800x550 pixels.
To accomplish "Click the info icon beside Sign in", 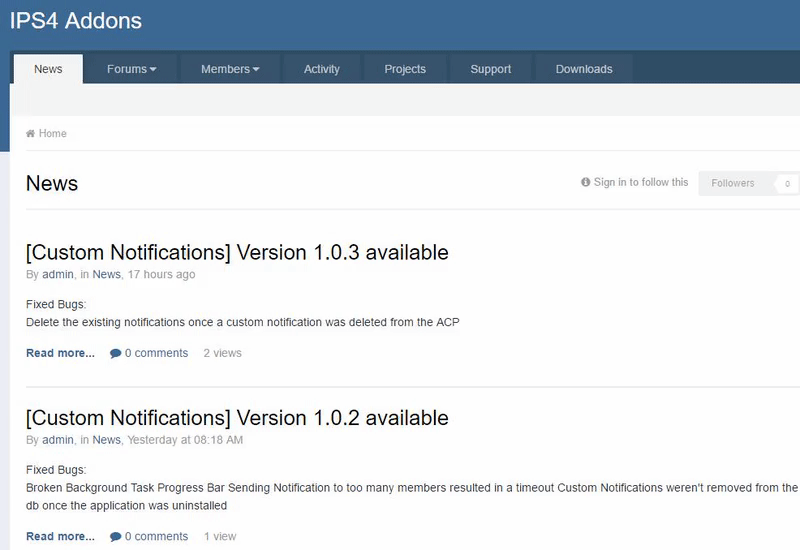I will tap(585, 183).
